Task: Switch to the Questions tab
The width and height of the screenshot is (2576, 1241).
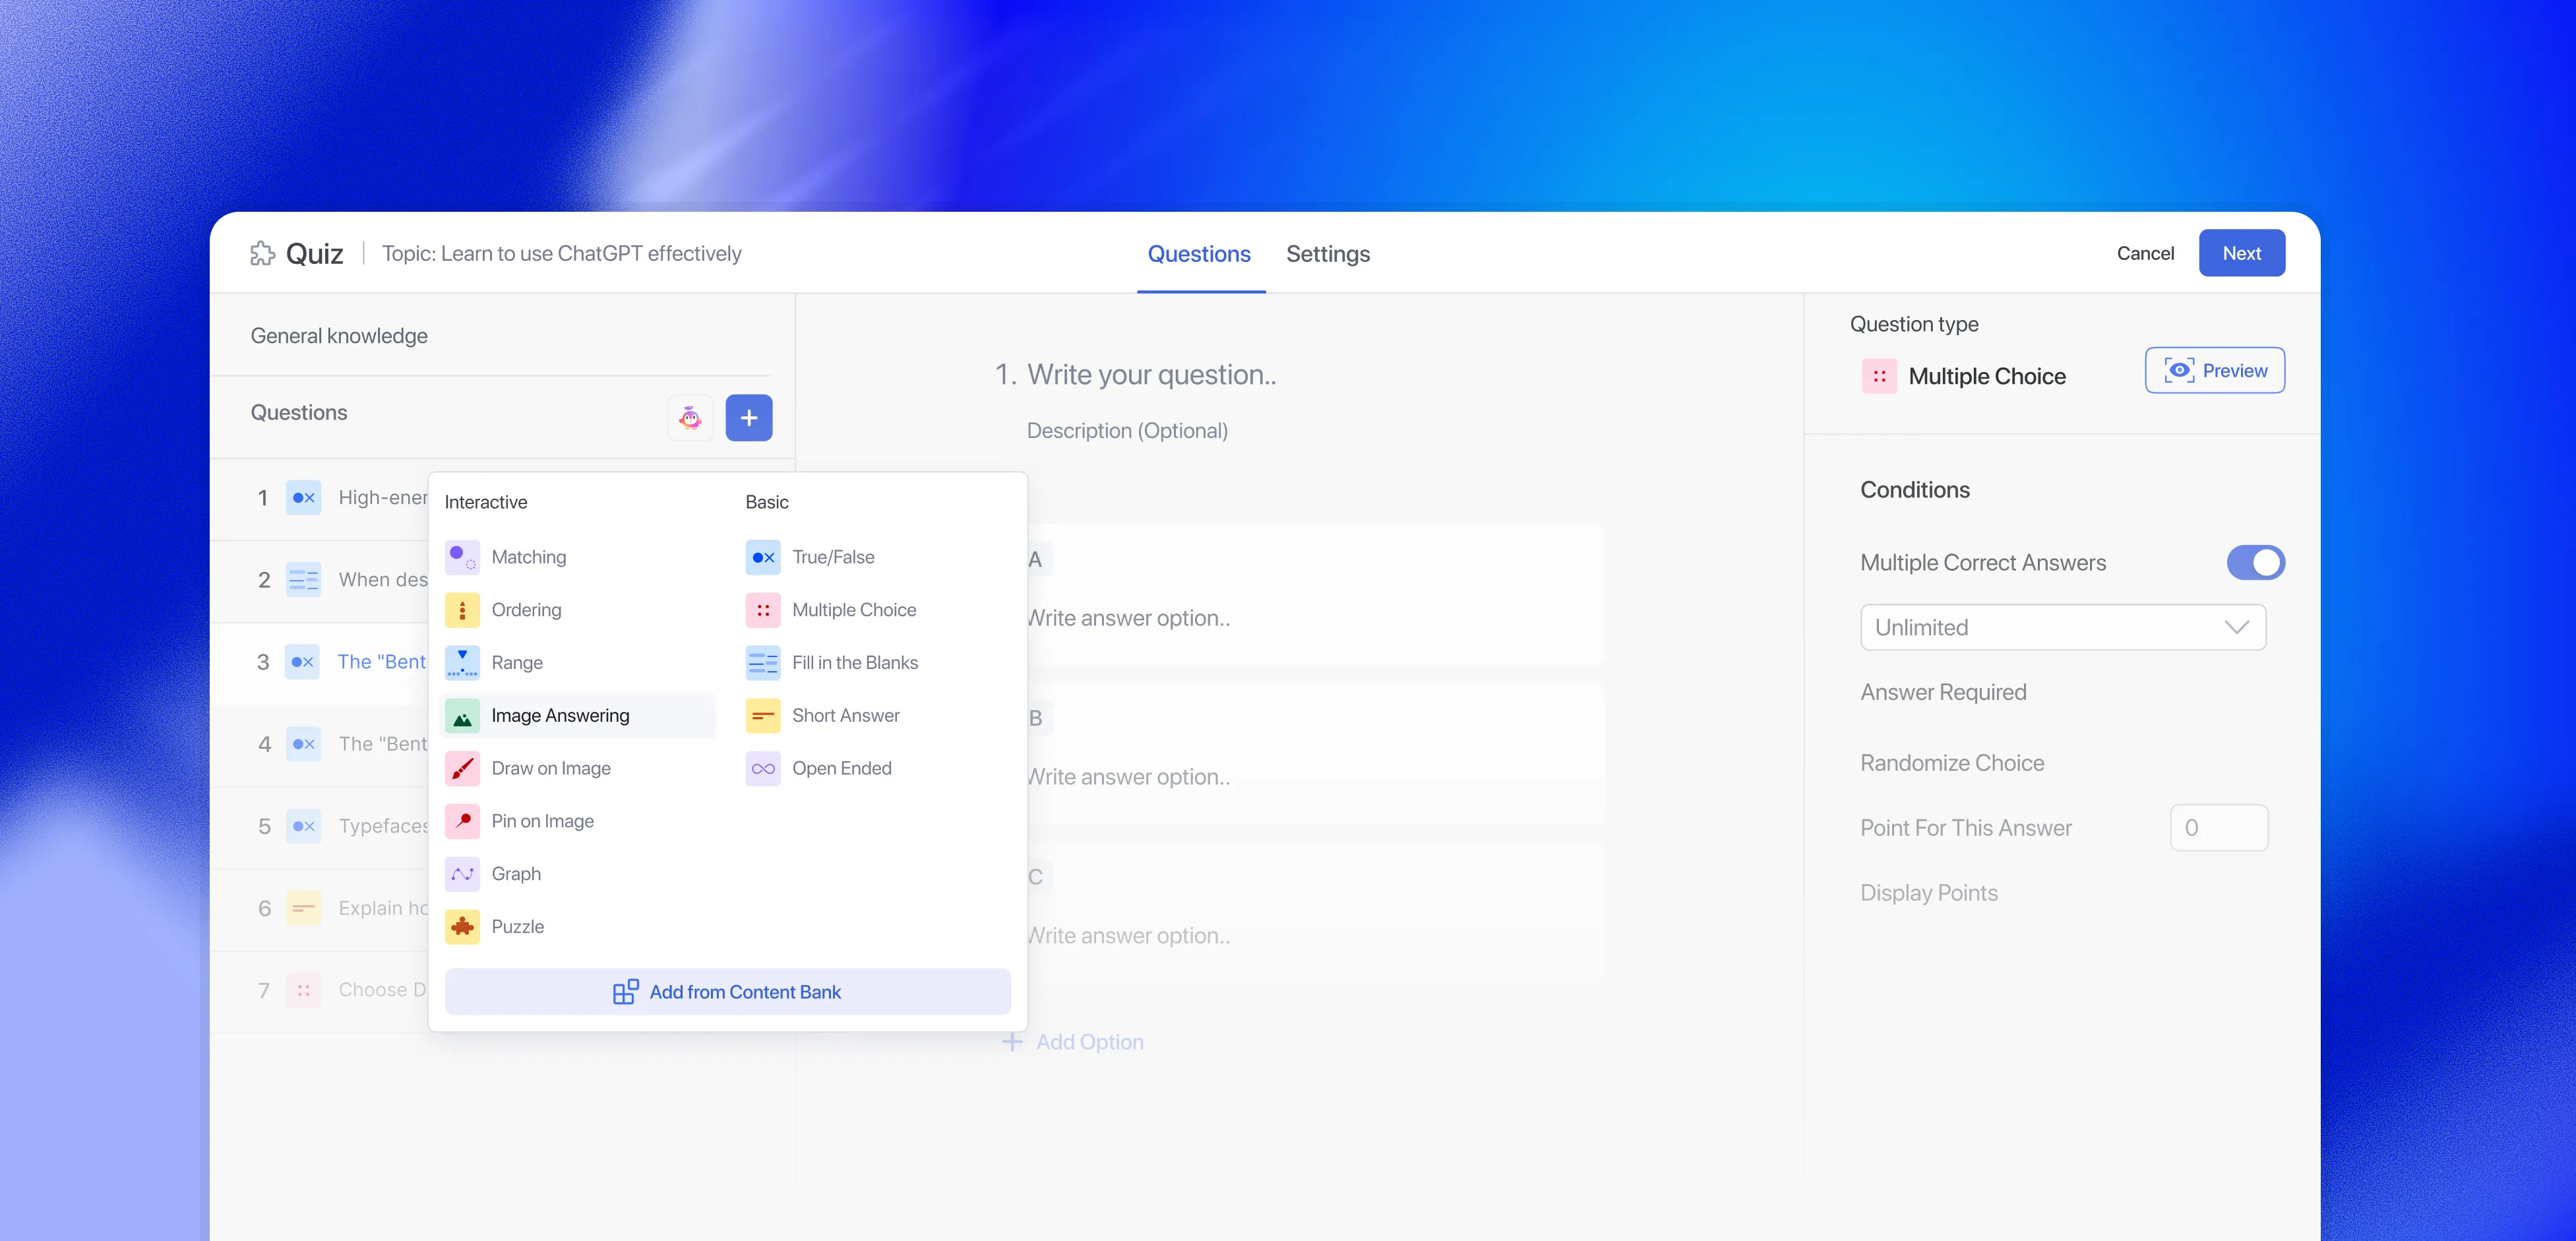Action: [x=1199, y=254]
